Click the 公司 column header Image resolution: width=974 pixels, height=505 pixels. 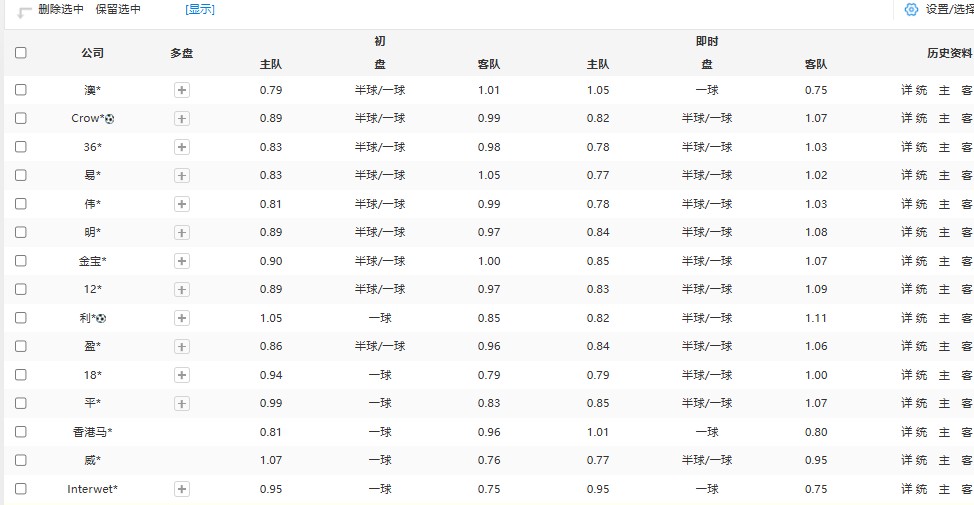coord(92,53)
